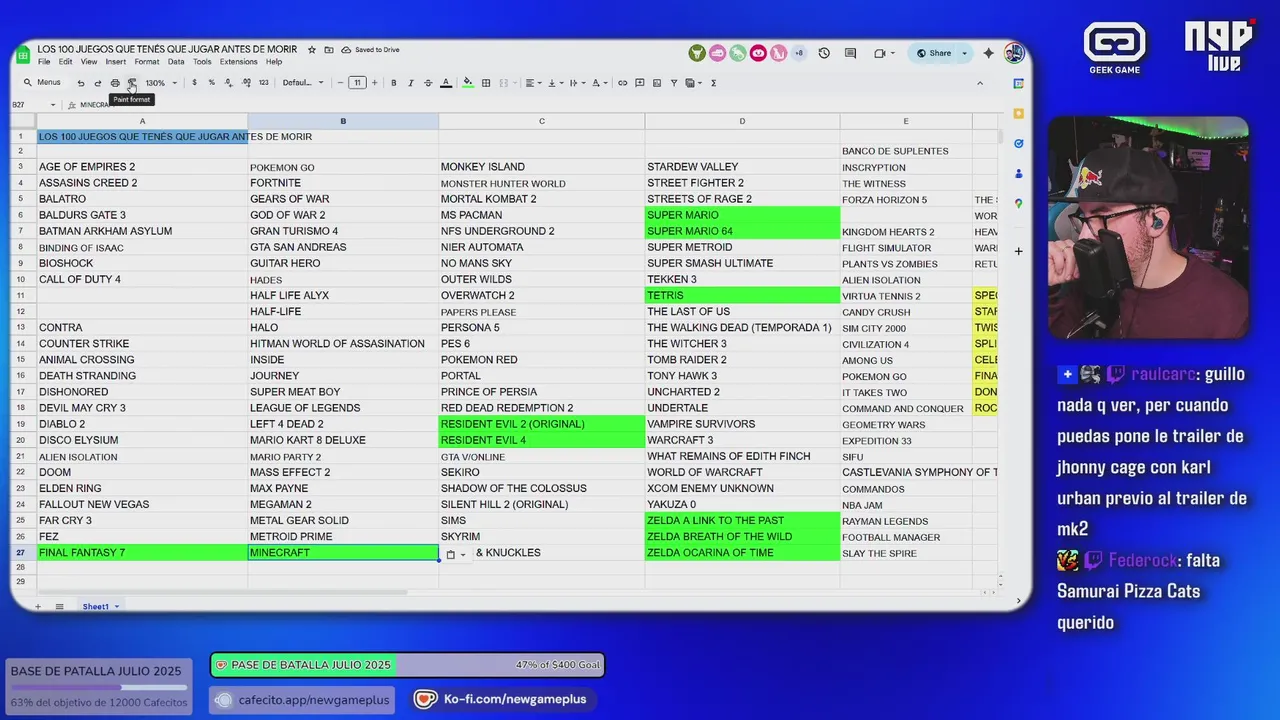The width and height of the screenshot is (1280, 720).
Task: Show the +8 additional collaborators
Action: [798, 53]
